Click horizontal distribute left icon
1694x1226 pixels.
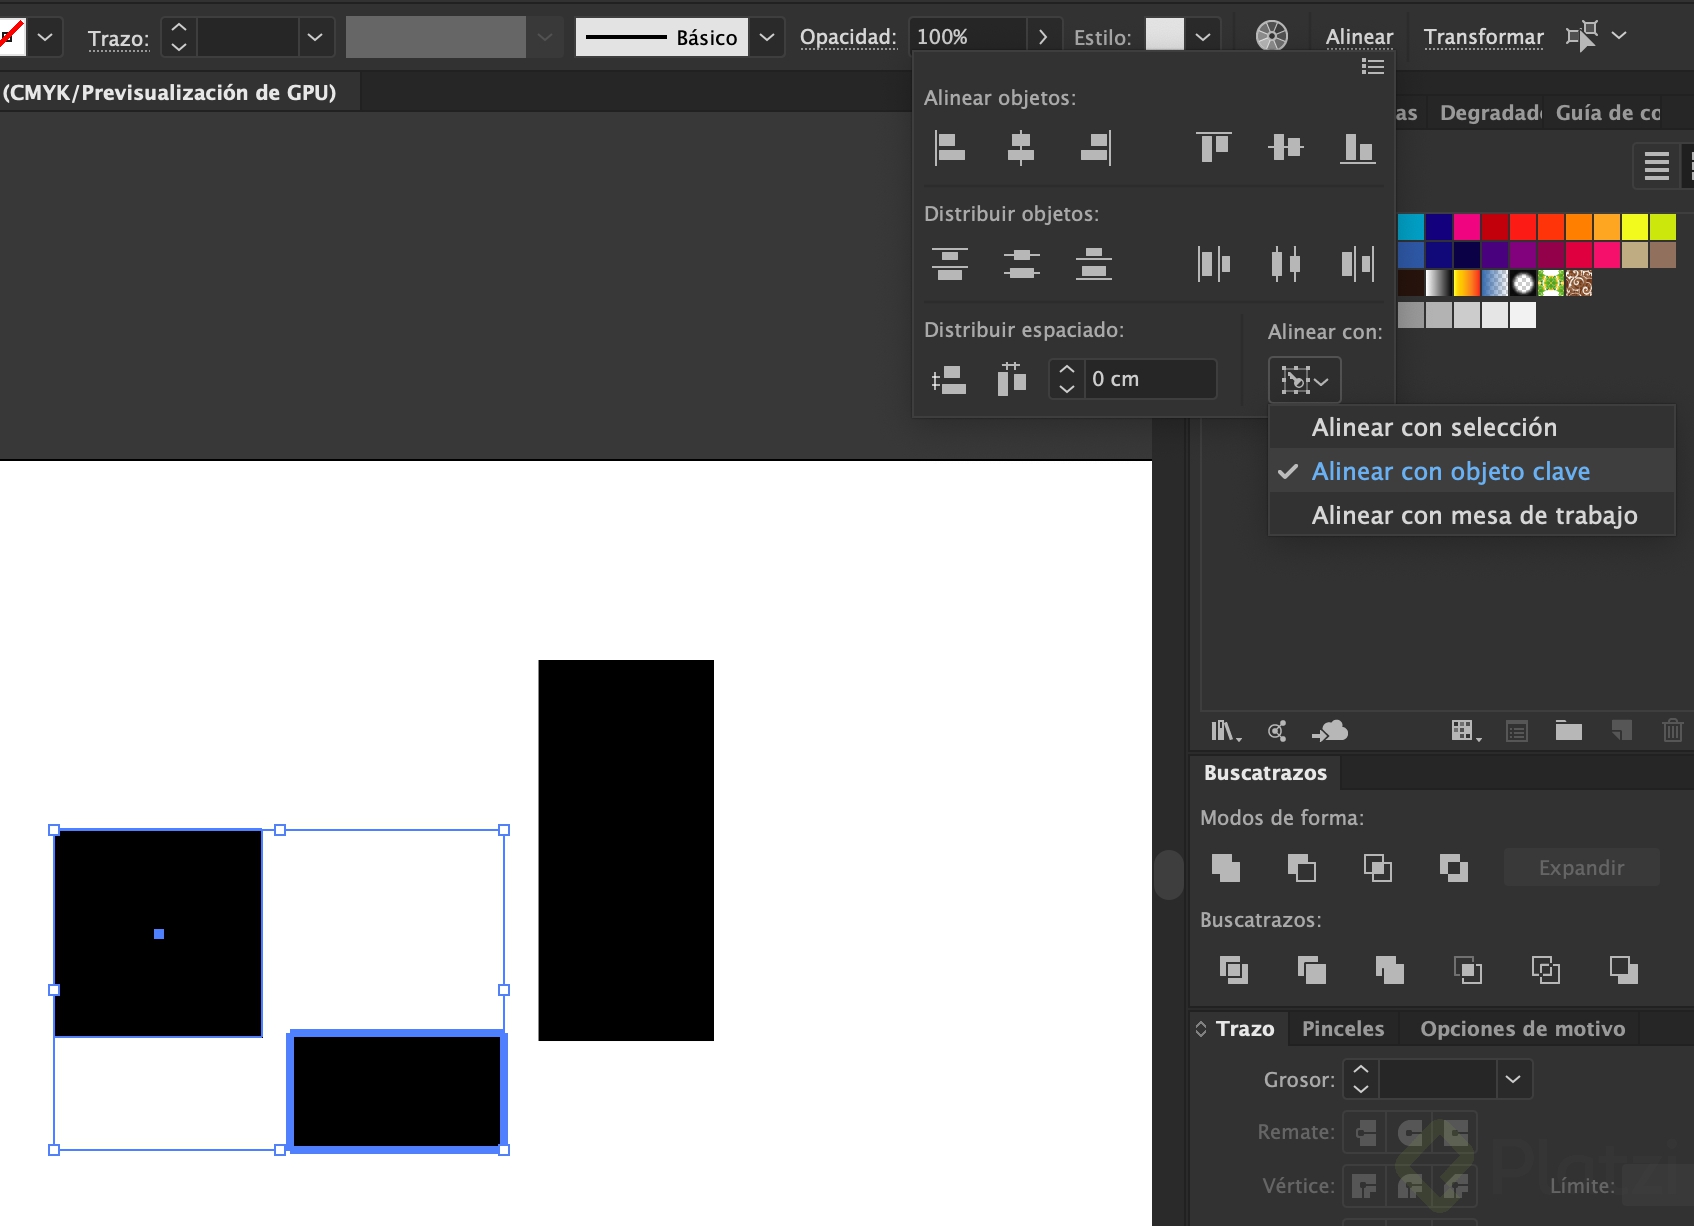click(1214, 264)
